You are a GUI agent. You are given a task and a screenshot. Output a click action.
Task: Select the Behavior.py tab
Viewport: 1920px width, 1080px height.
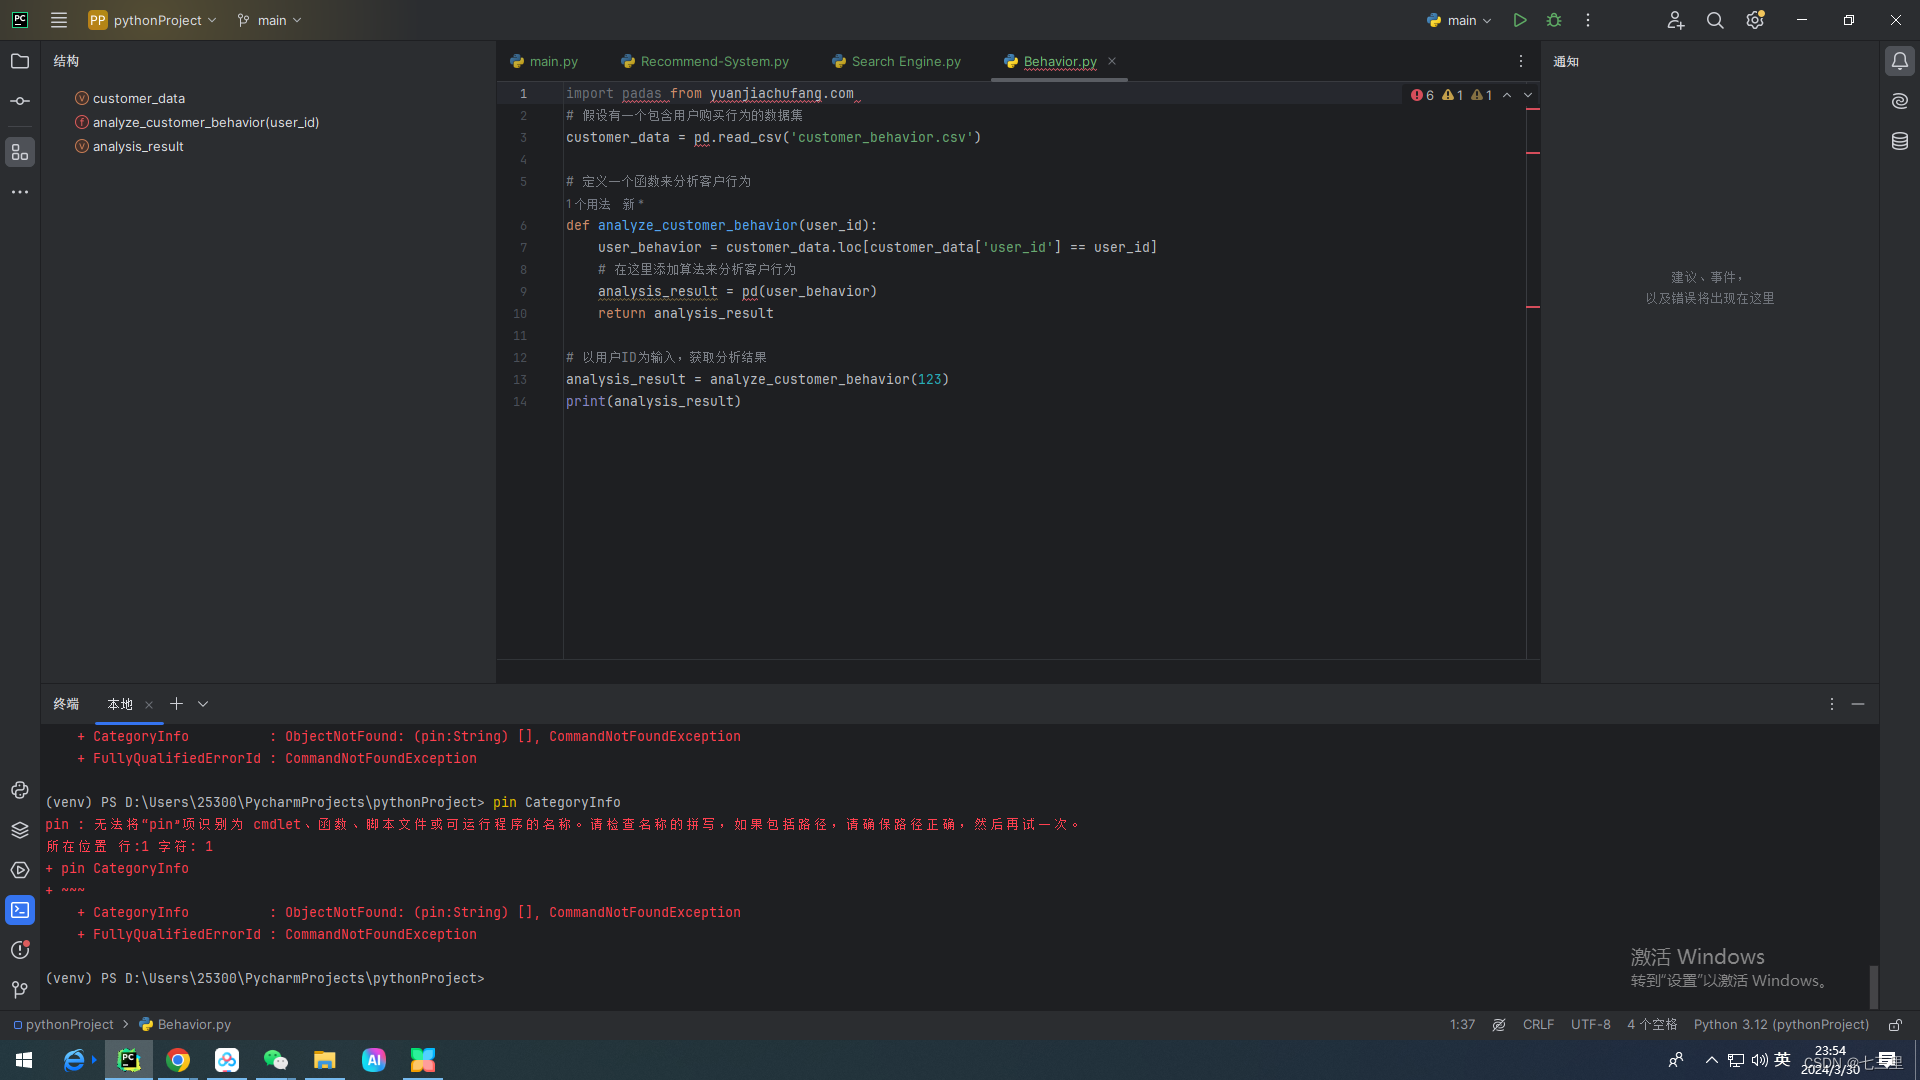point(1059,61)
